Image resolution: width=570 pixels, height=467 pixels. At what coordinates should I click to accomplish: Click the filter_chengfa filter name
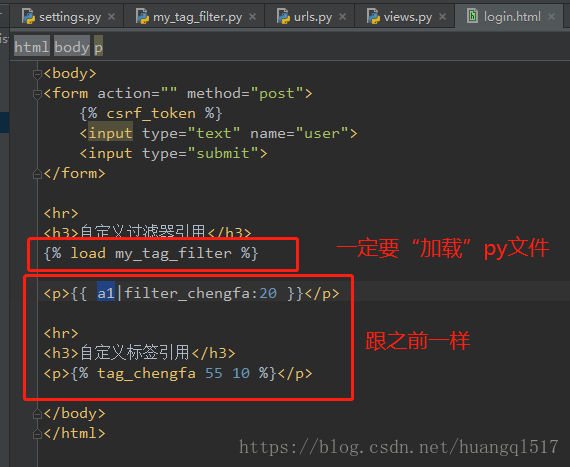188,293
